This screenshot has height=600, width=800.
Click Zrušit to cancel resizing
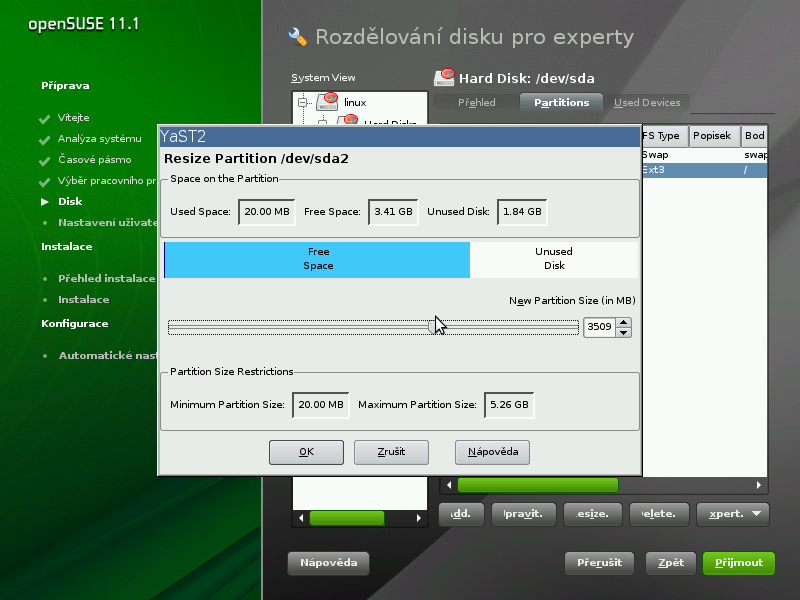[391, 452]
